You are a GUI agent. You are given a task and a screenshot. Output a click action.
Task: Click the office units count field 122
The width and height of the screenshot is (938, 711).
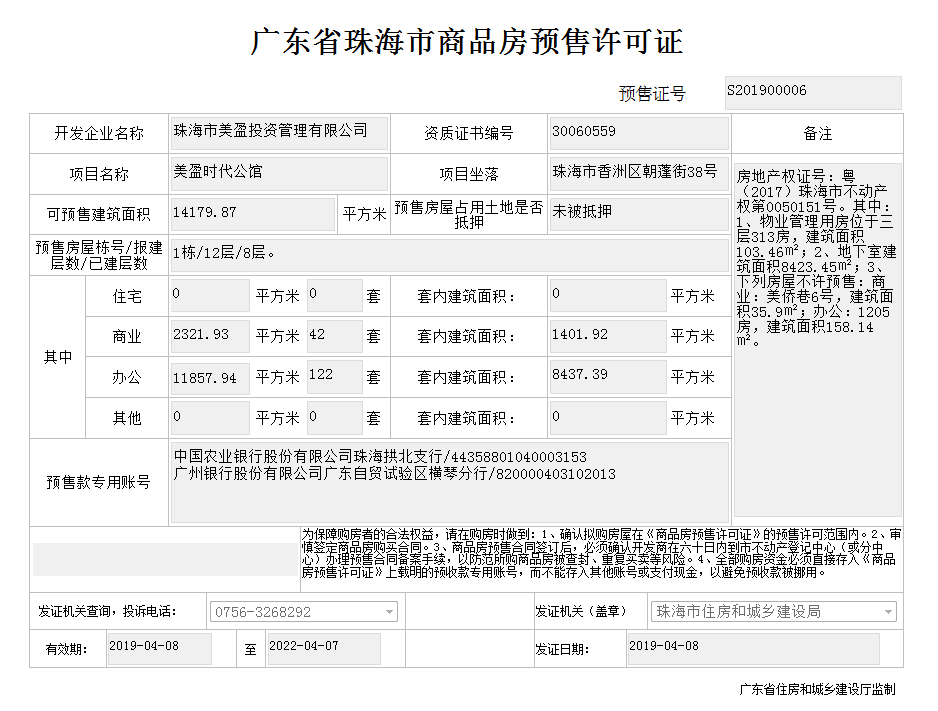pos(334,378)
